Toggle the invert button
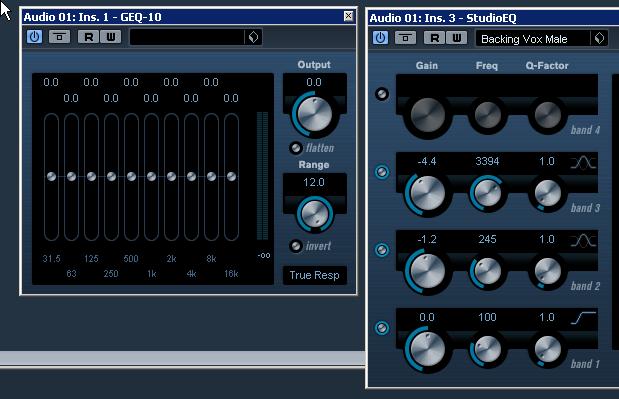Screen dimensions: 619x399 click(x=295, y=246)
